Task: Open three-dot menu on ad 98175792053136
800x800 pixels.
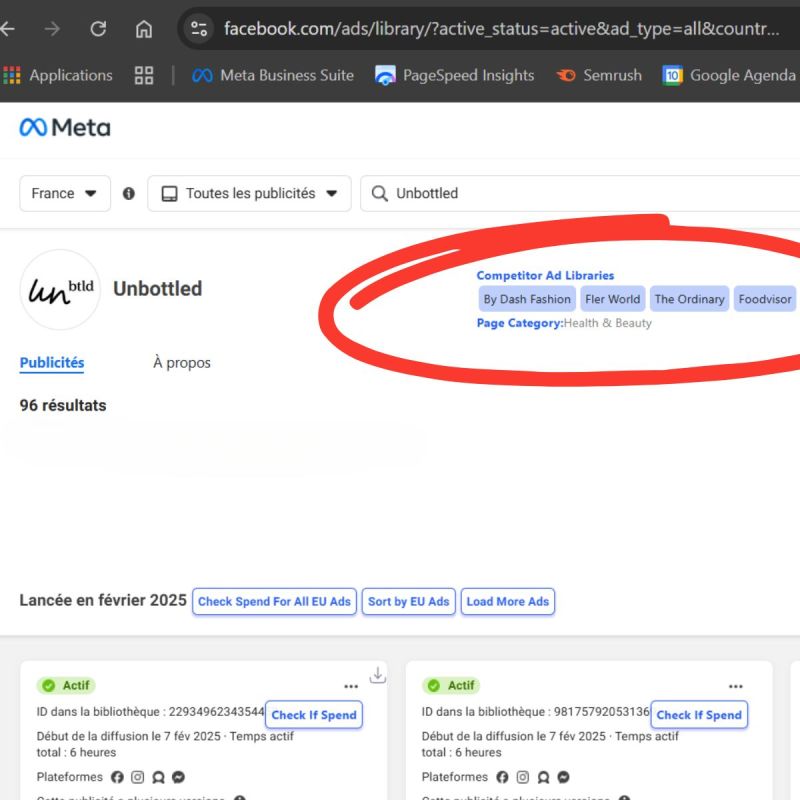Action: tap(736, 687)
